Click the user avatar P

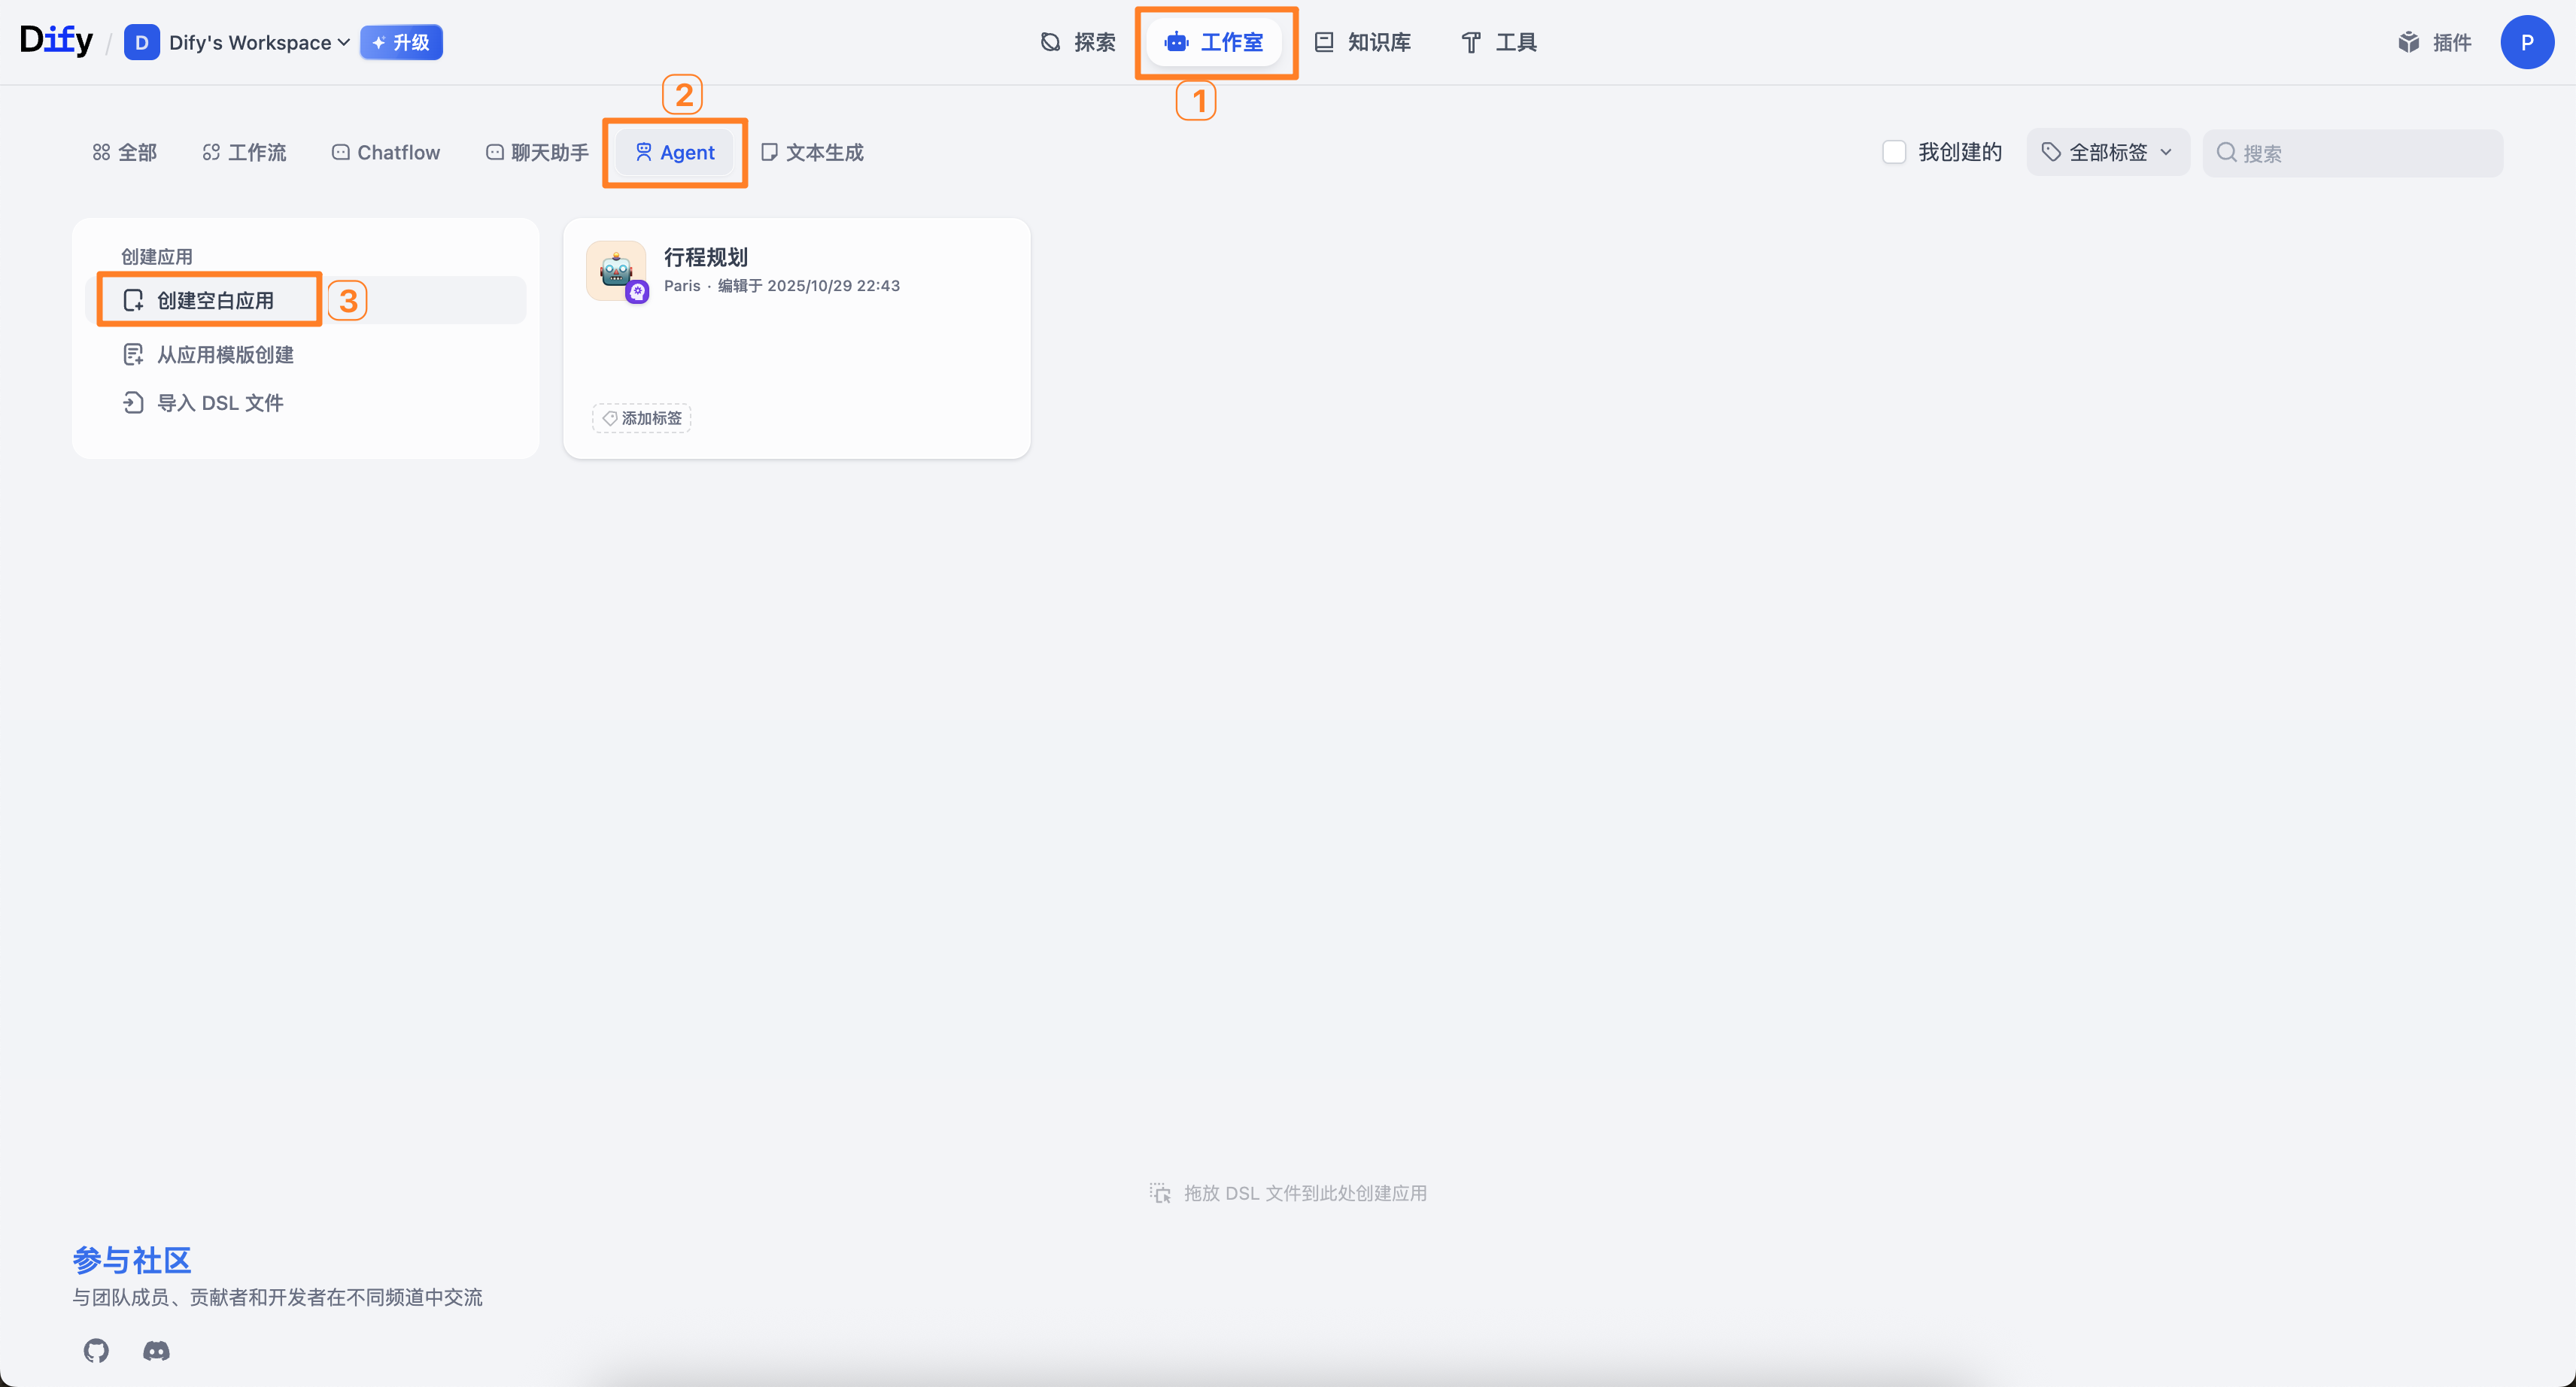2526,42
